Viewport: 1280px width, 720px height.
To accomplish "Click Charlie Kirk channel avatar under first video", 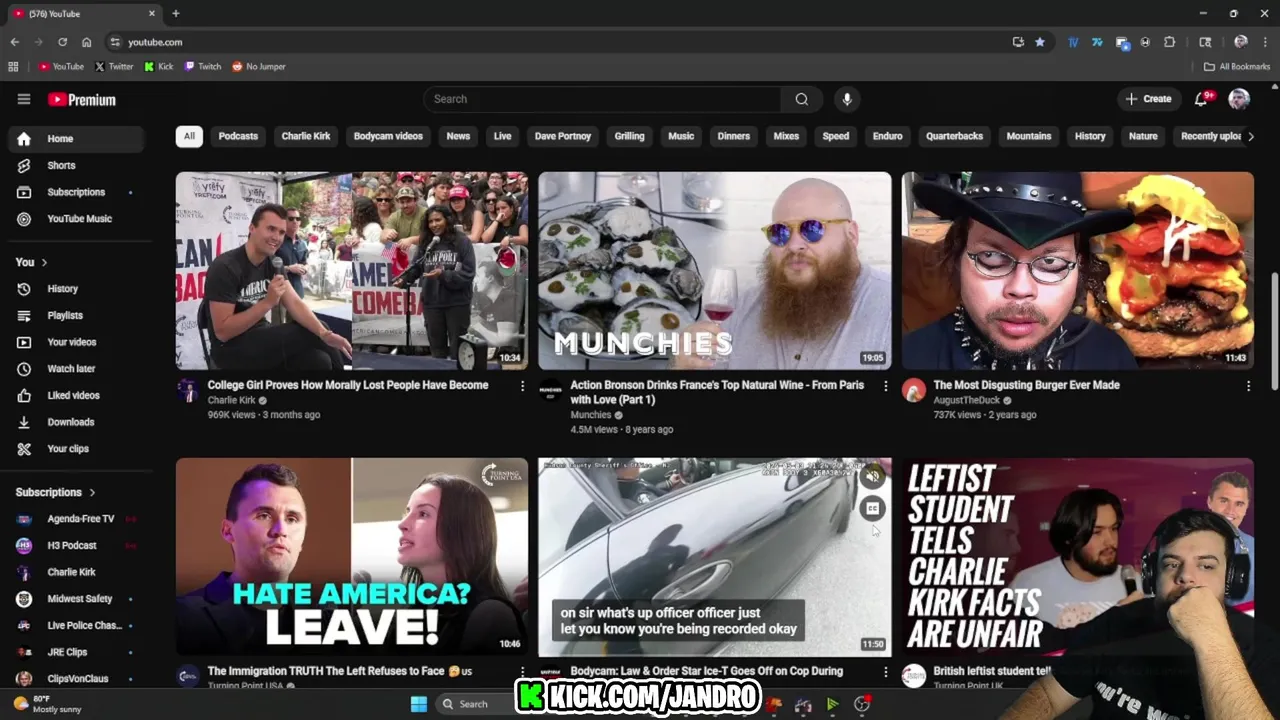I will tap(188, 391).
